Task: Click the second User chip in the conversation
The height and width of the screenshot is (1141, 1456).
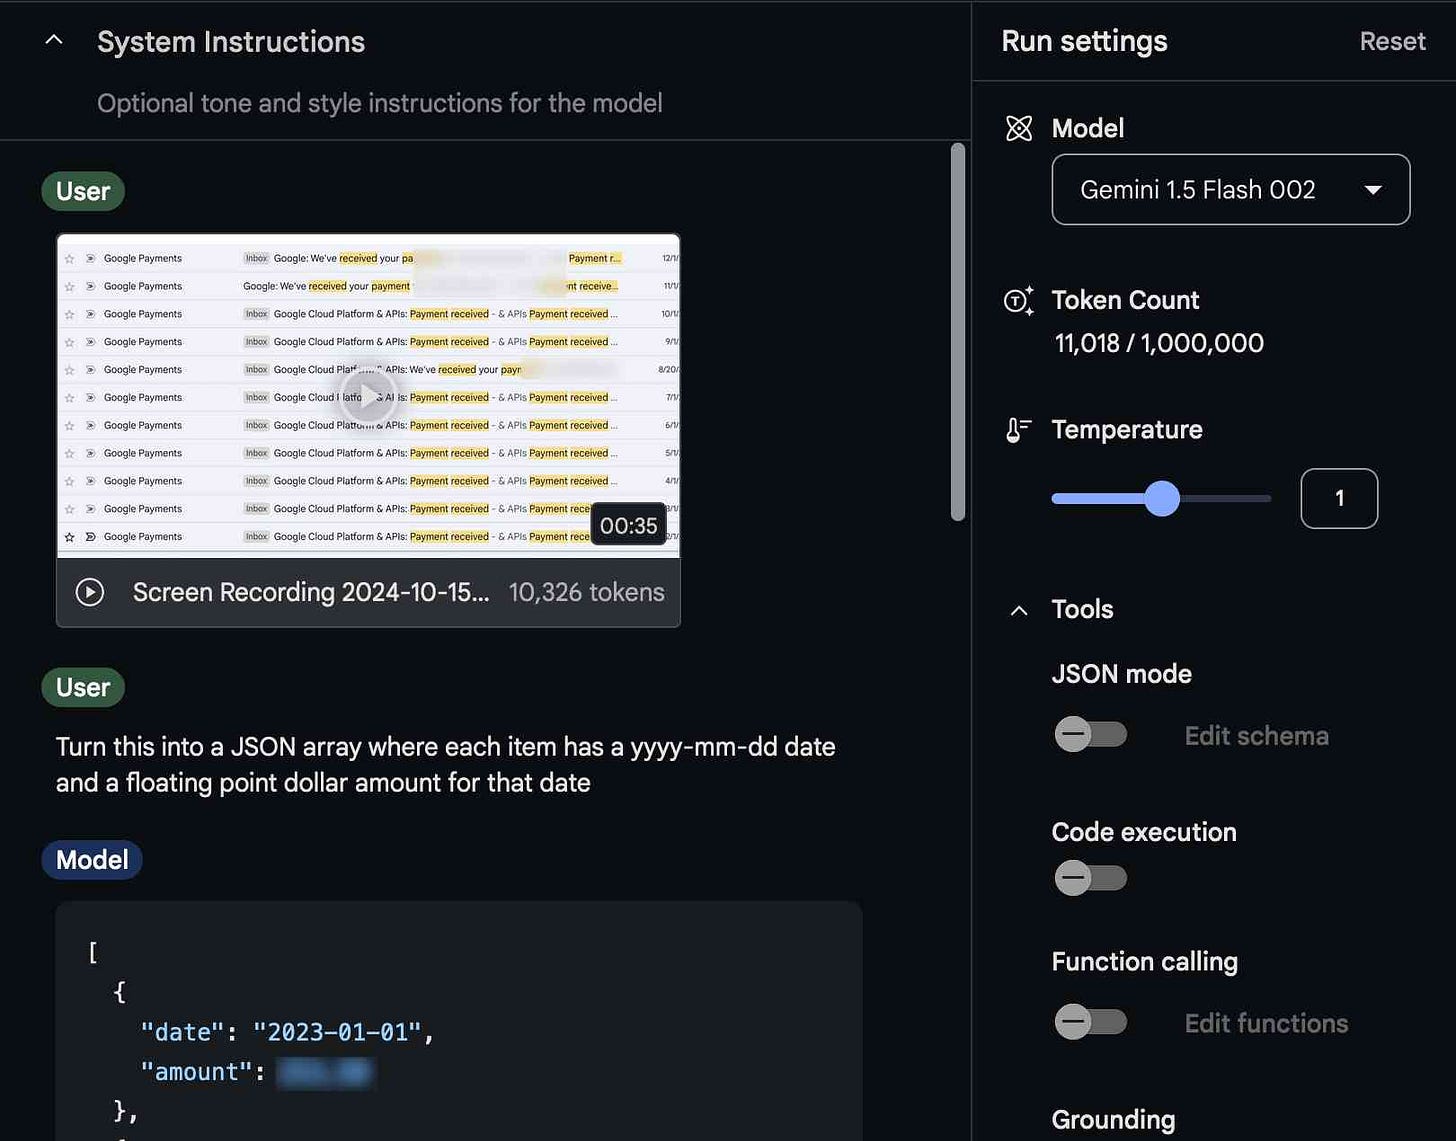Action: tap(82, 687)
